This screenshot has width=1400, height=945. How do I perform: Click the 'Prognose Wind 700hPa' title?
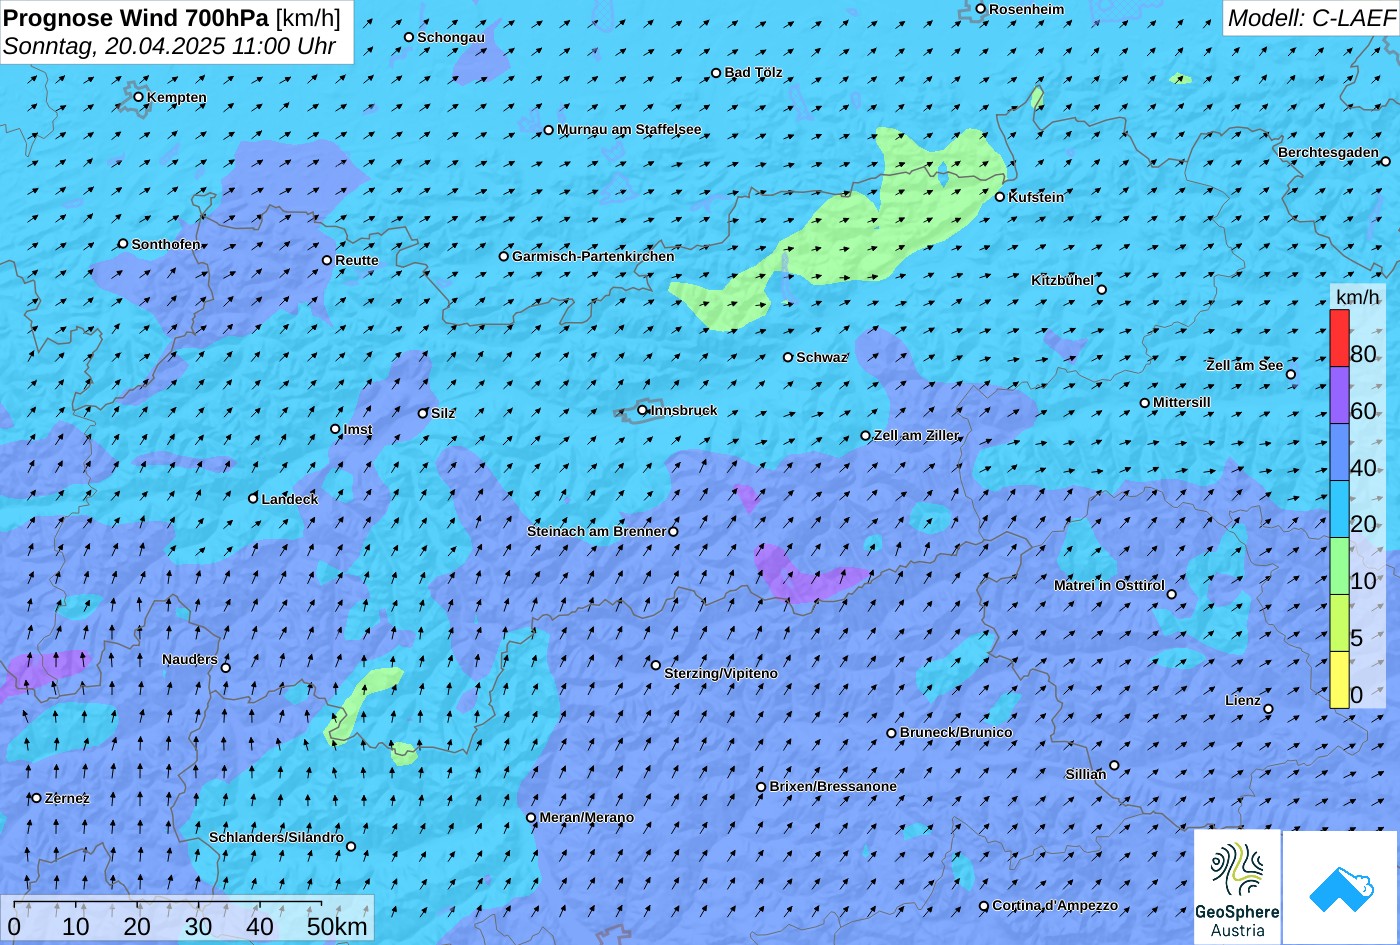tap(136, 17)
